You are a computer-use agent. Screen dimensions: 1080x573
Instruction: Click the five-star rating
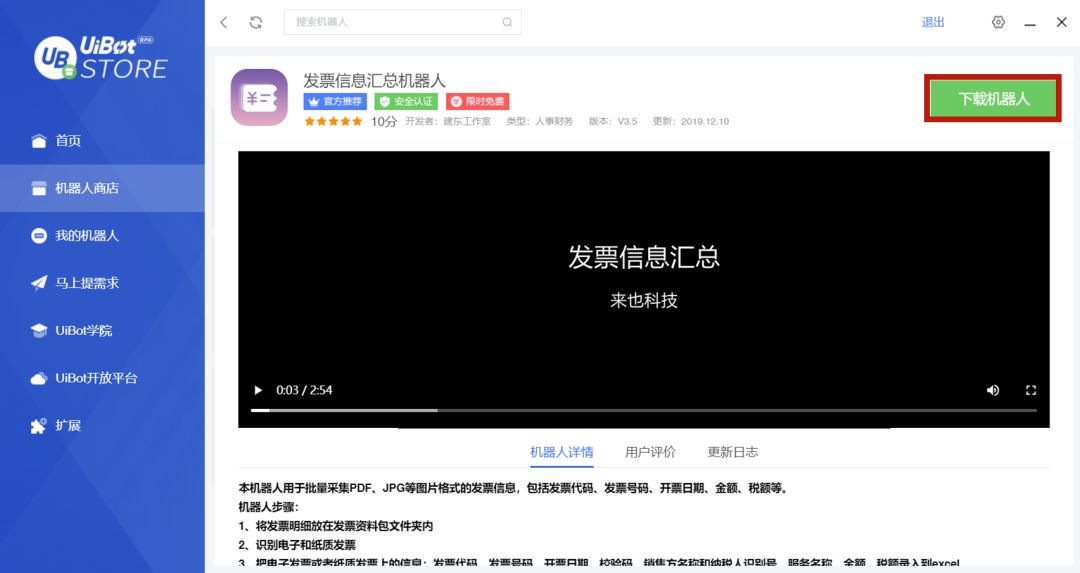point(333,121)
